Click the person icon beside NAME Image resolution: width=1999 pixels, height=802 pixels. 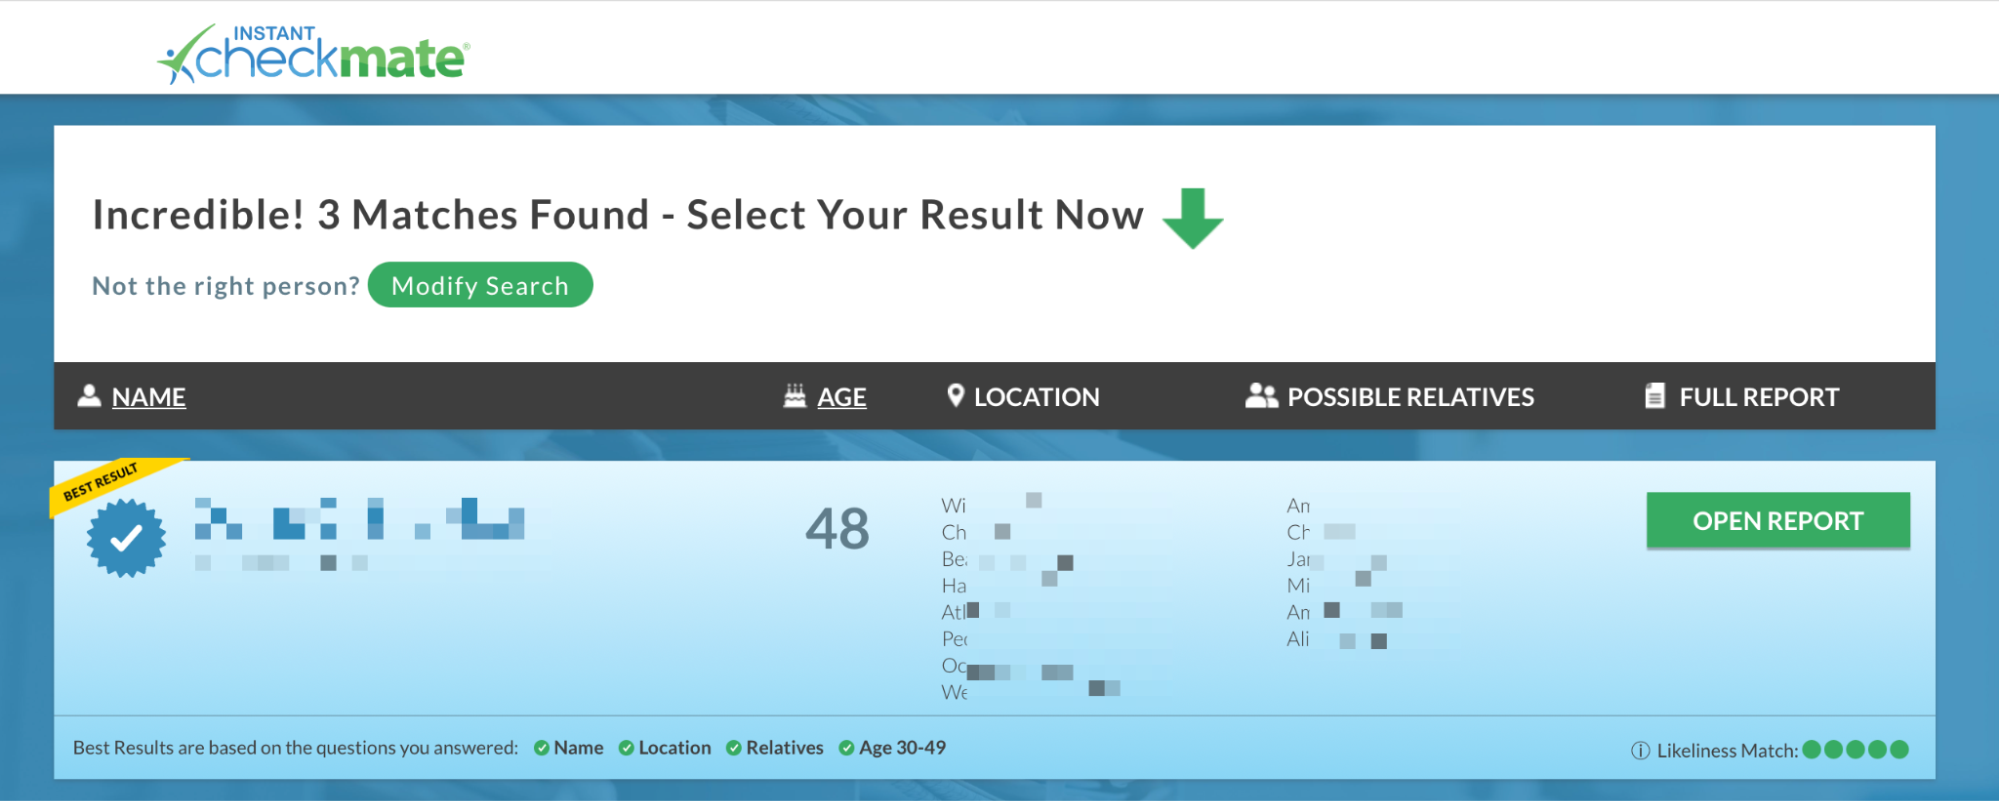coord(89,396)
